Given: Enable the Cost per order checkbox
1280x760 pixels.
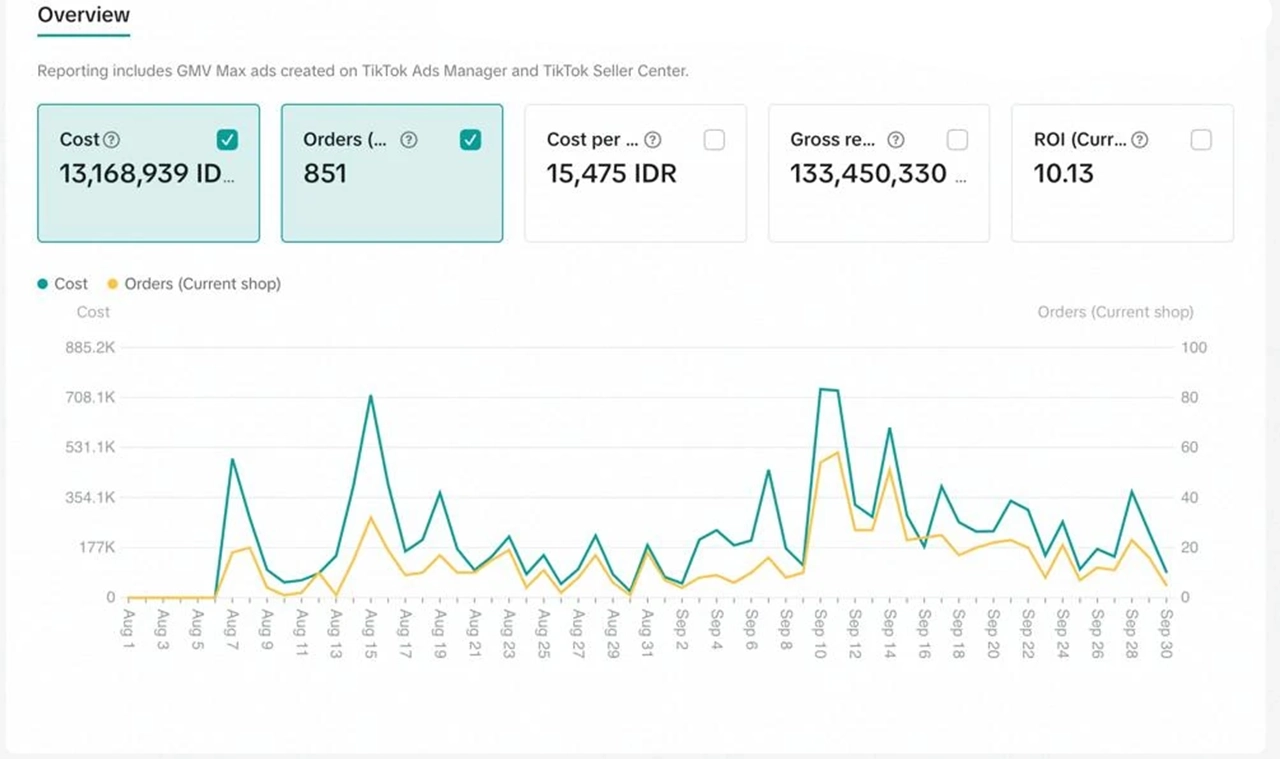Looking at the screenshot, I should 714,140.
